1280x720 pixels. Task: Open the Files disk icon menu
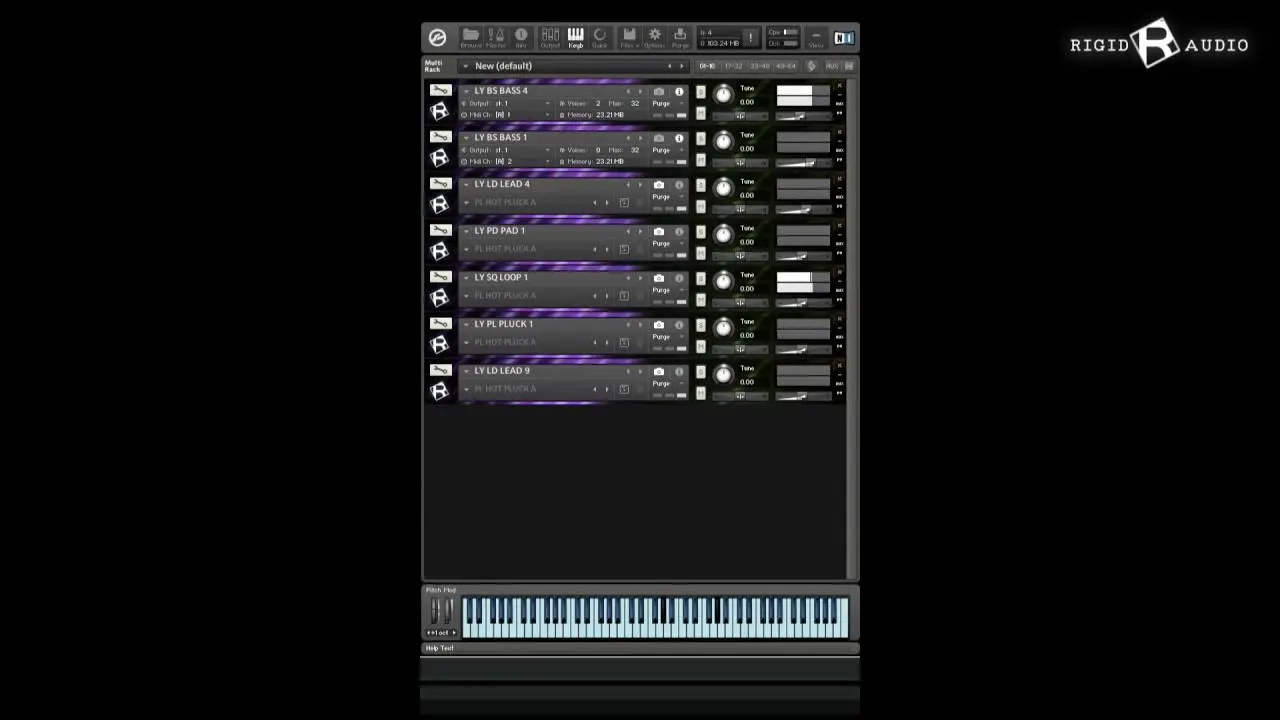click(628, 37)
